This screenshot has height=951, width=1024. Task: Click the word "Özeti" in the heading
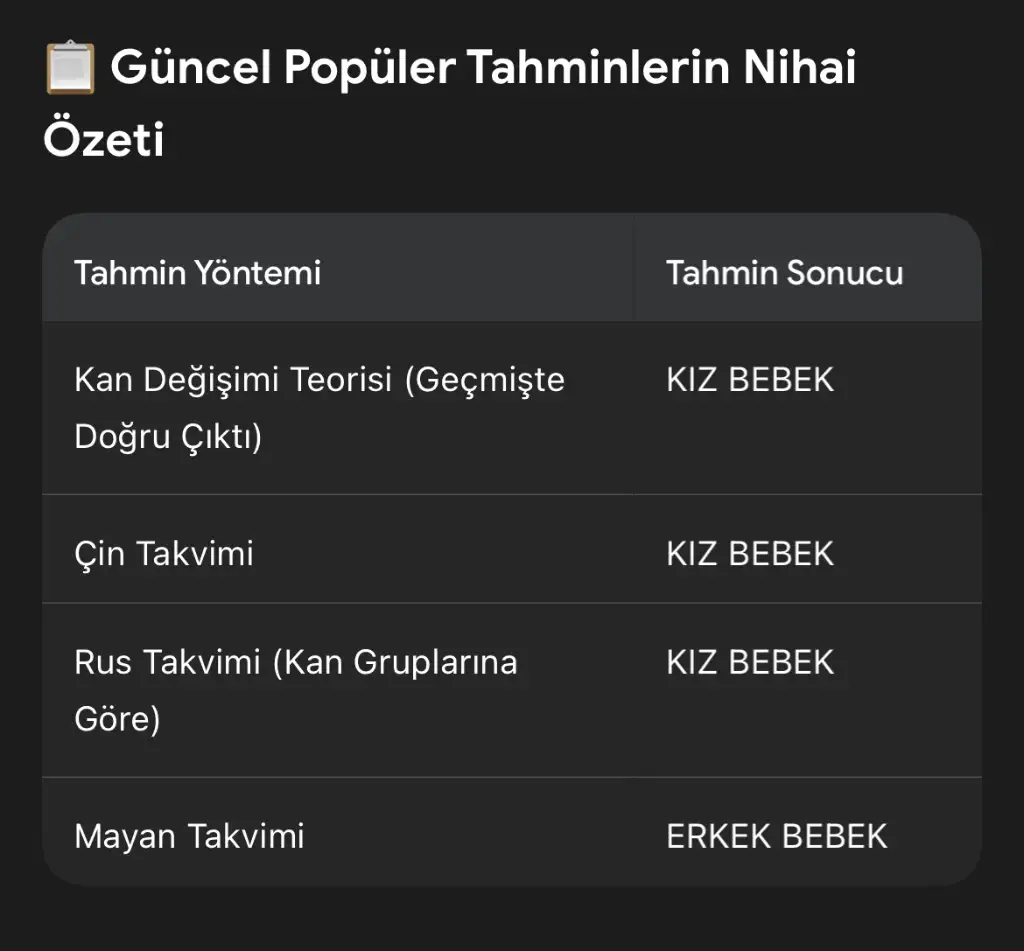coord(103,140)
